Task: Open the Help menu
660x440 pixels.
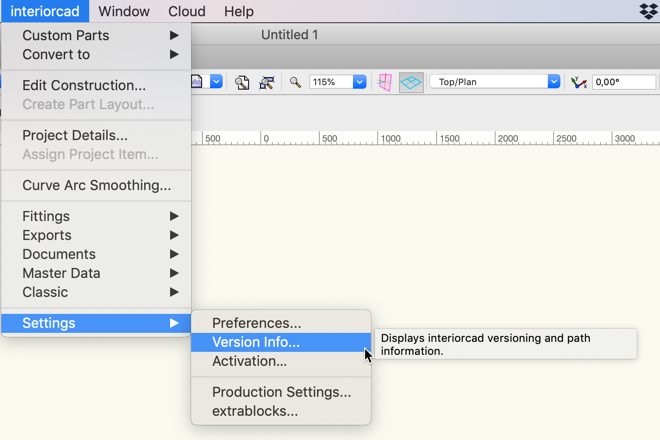Action: coord(239,11)
